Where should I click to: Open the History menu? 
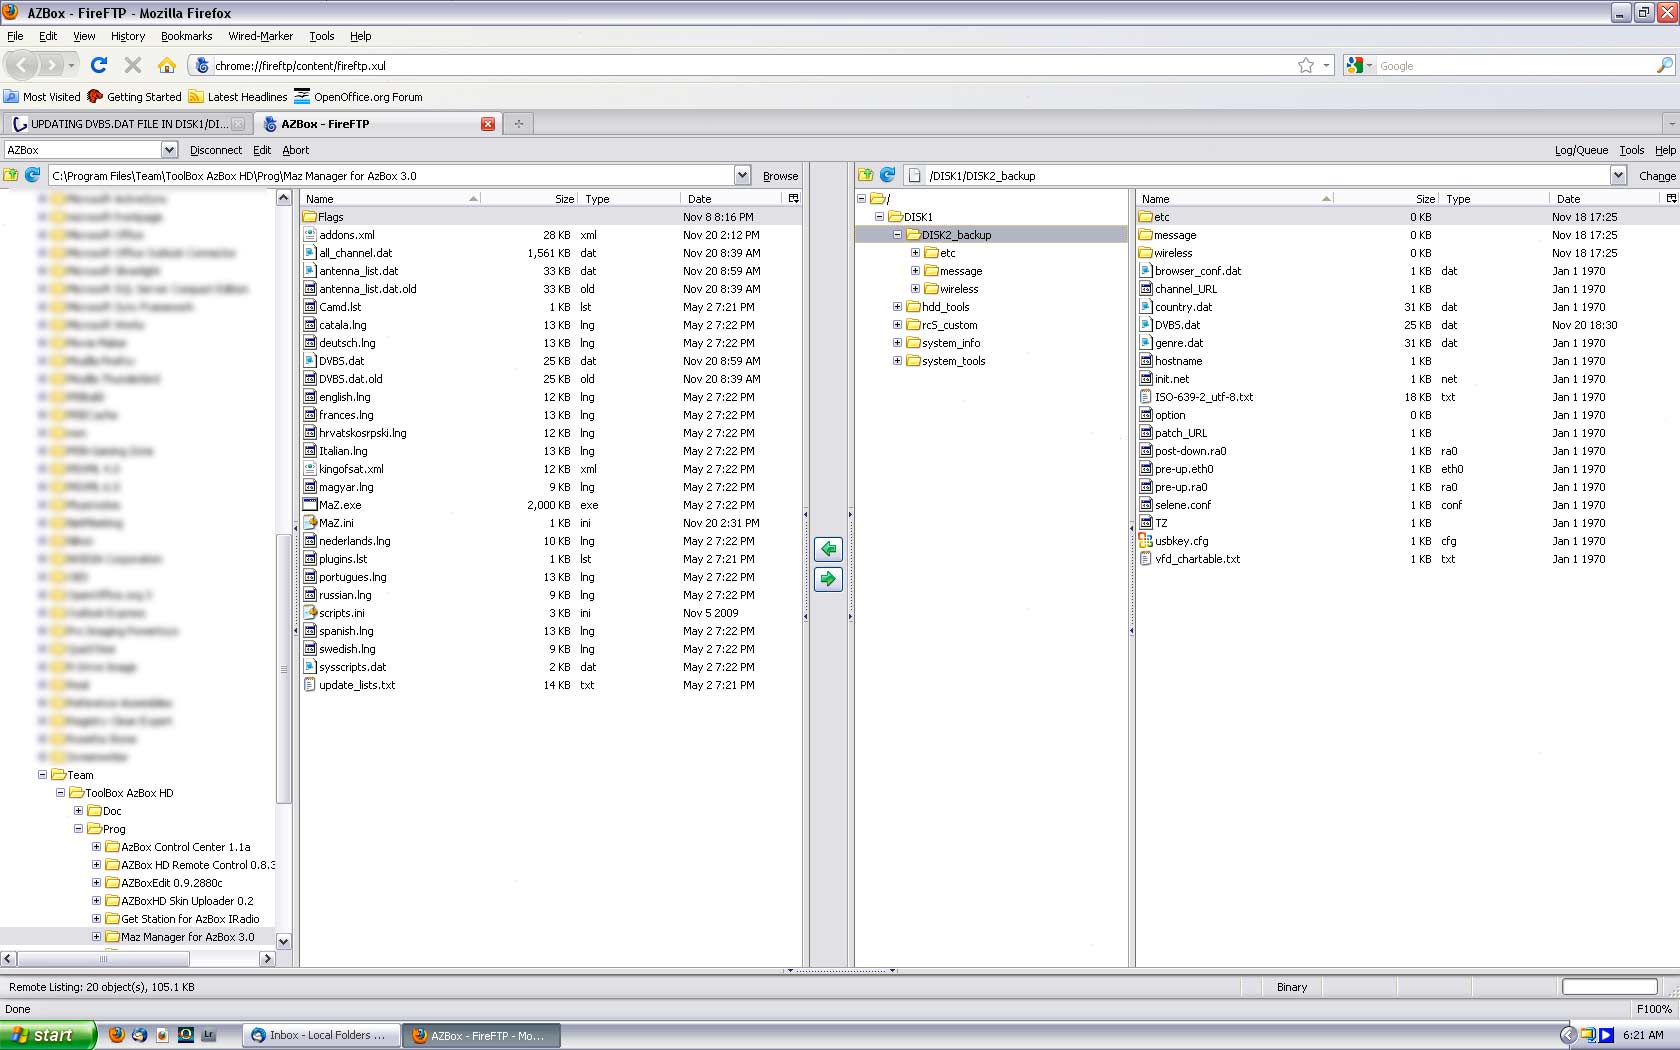click(x=128, y=36)
